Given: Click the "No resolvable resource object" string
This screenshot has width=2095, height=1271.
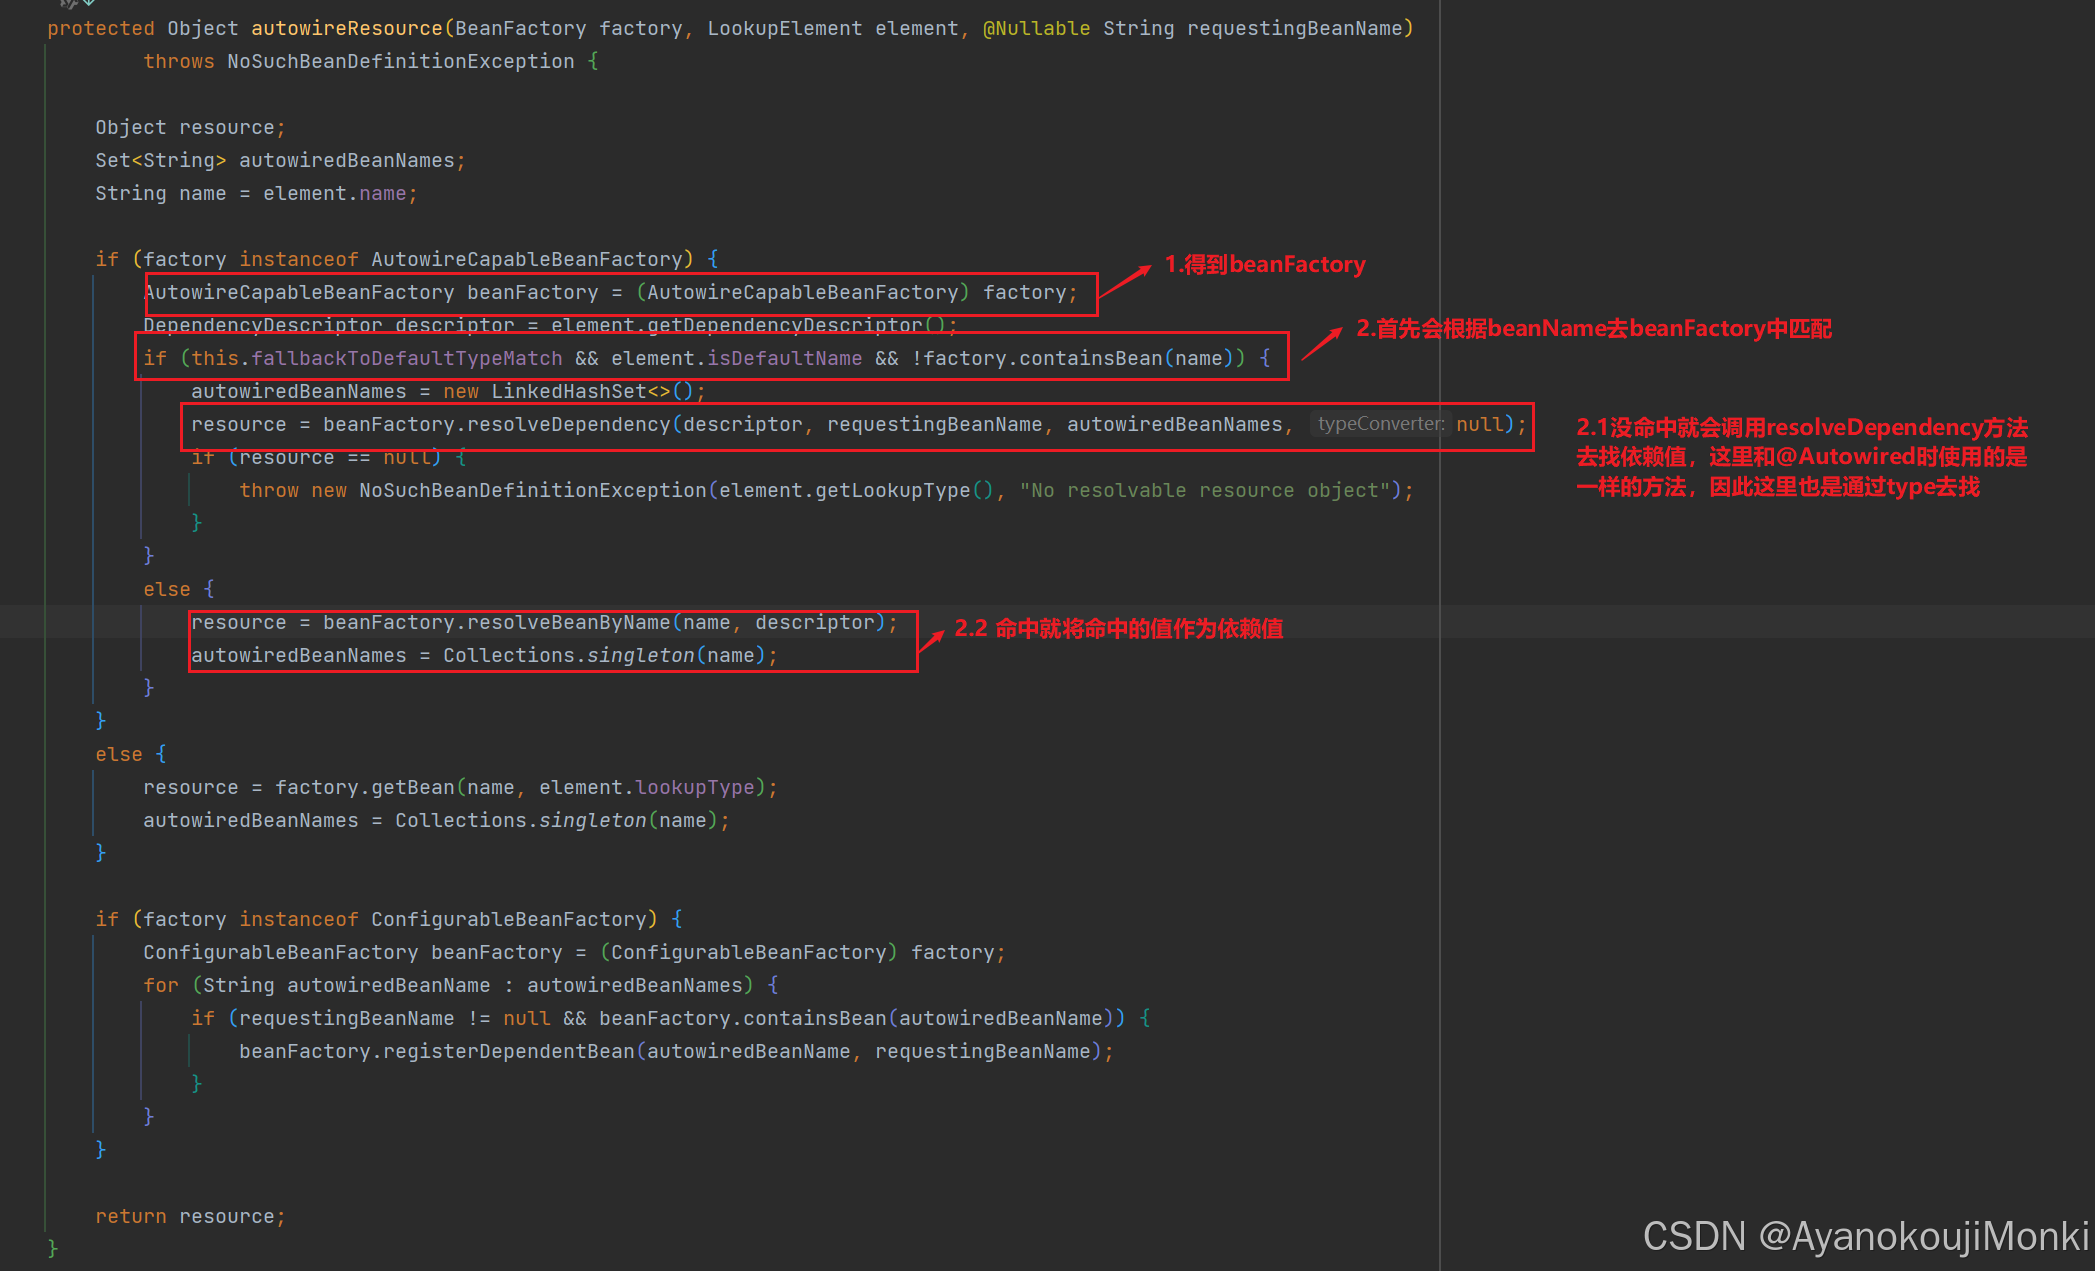Looking at the screenshot, I should (1205, 490).
